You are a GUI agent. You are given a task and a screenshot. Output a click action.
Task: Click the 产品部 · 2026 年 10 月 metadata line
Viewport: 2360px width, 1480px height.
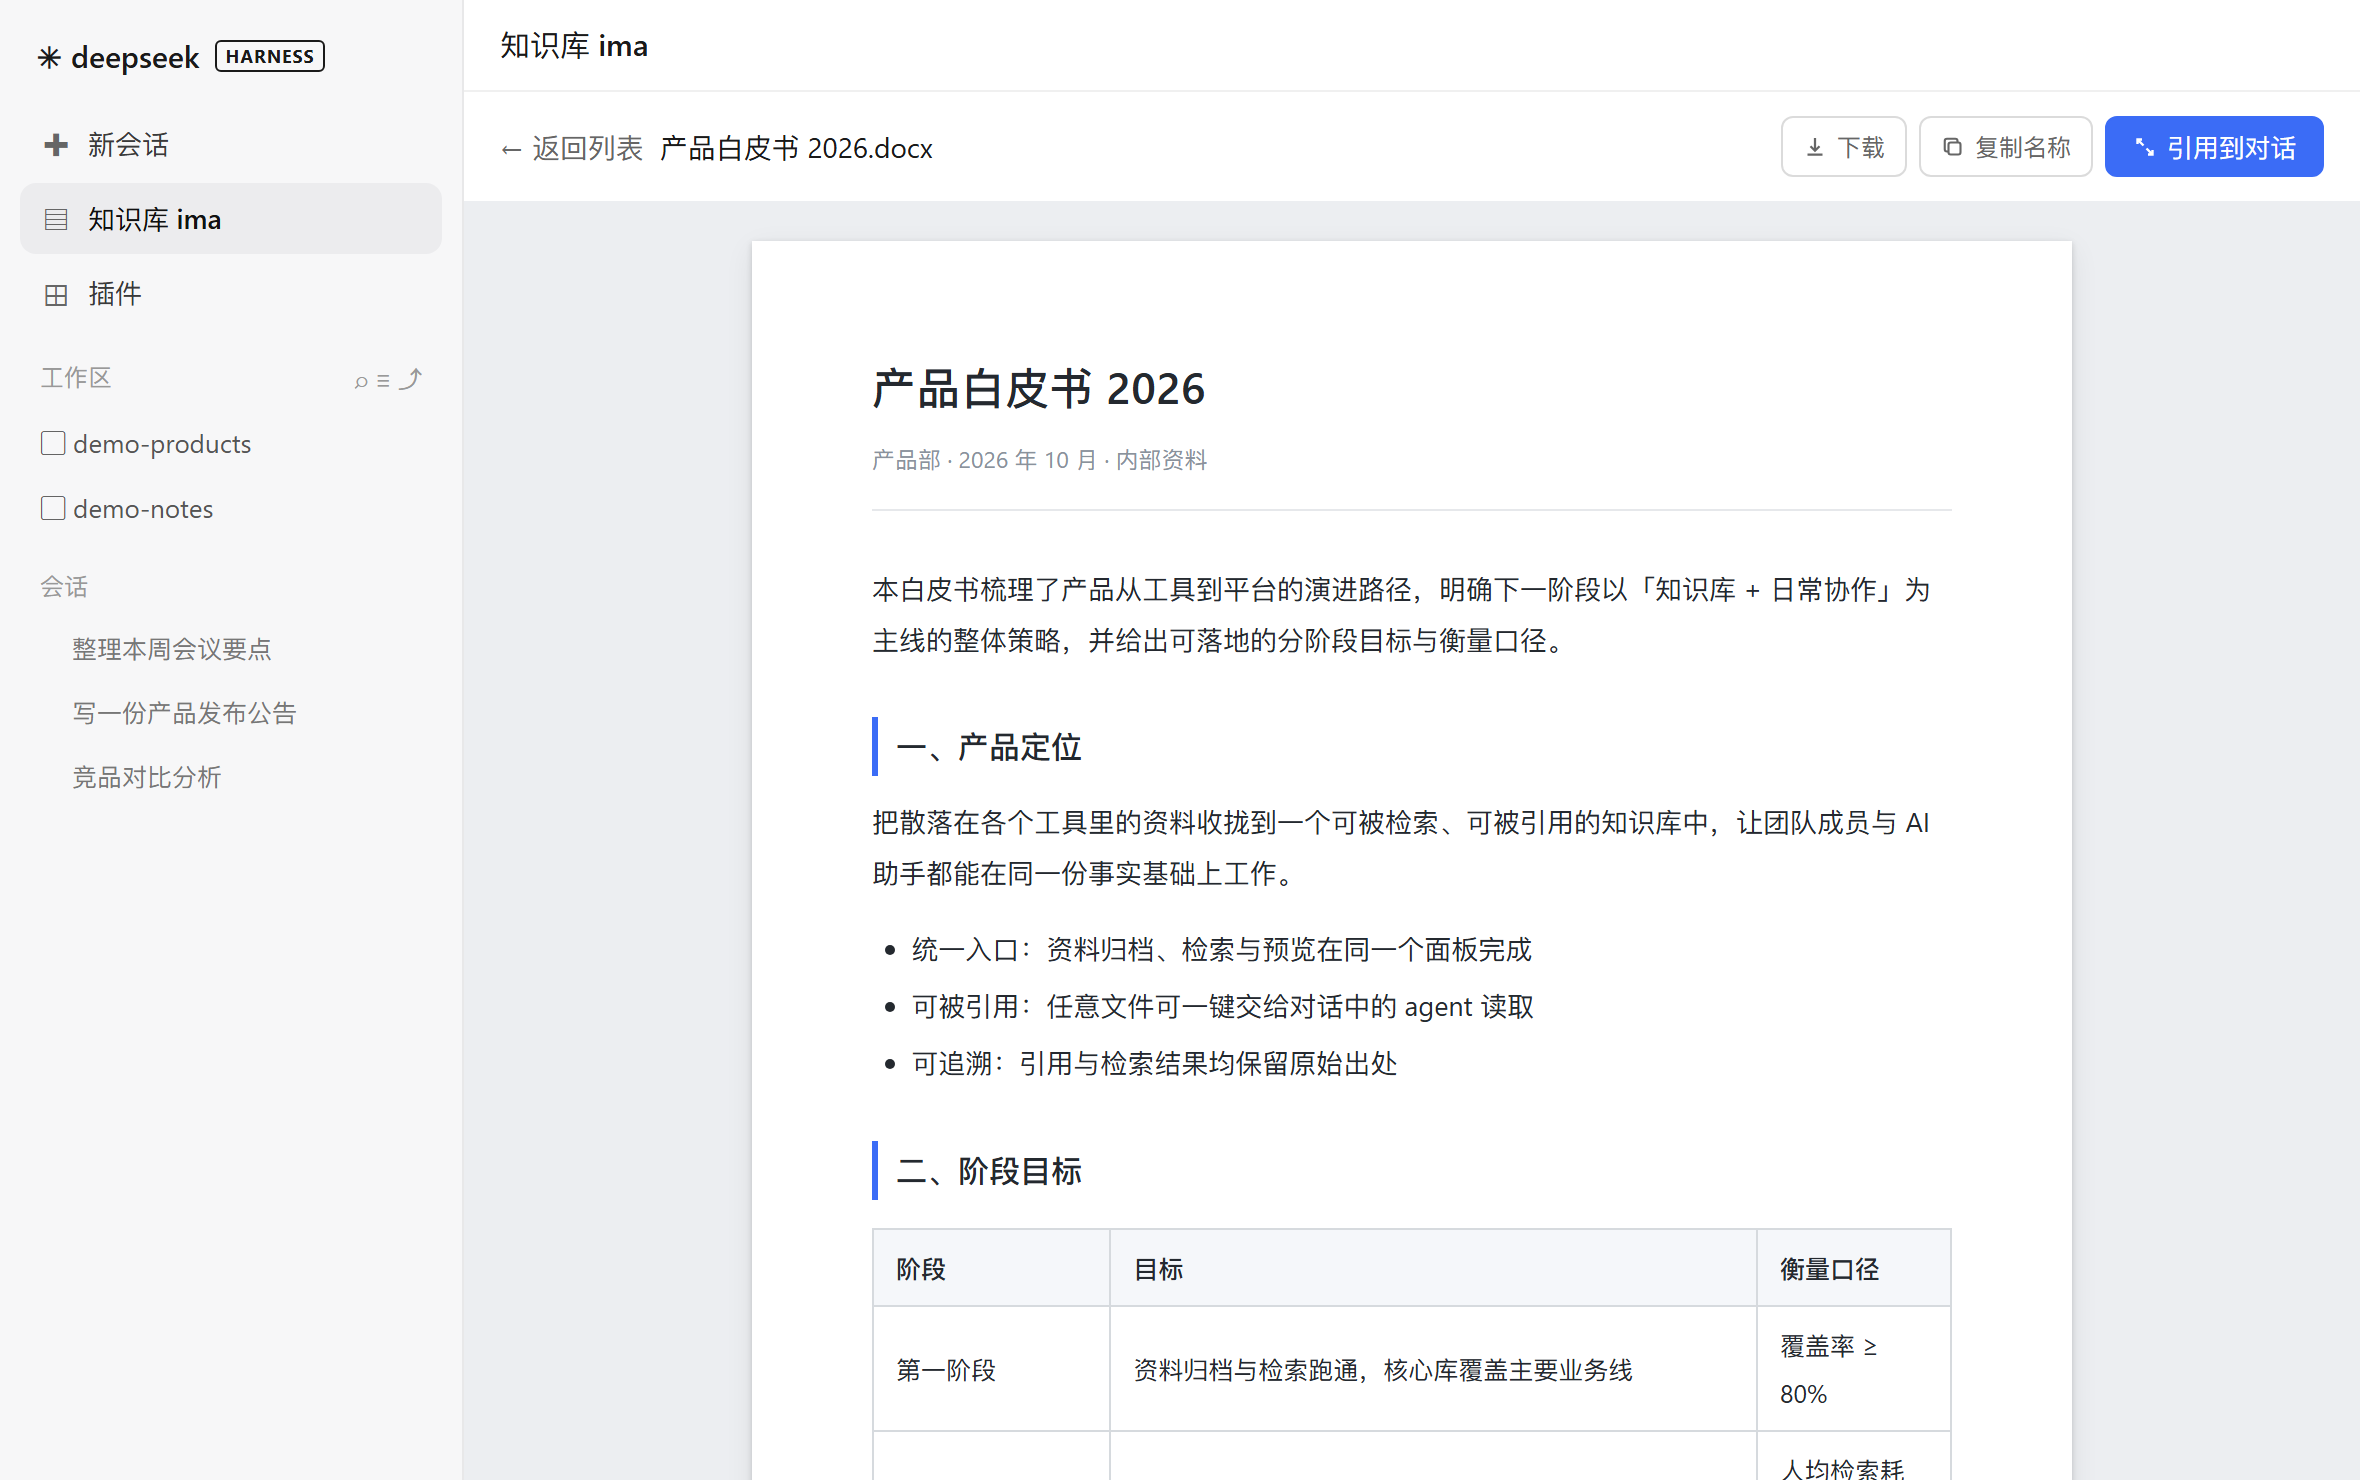pos(1039,460)
